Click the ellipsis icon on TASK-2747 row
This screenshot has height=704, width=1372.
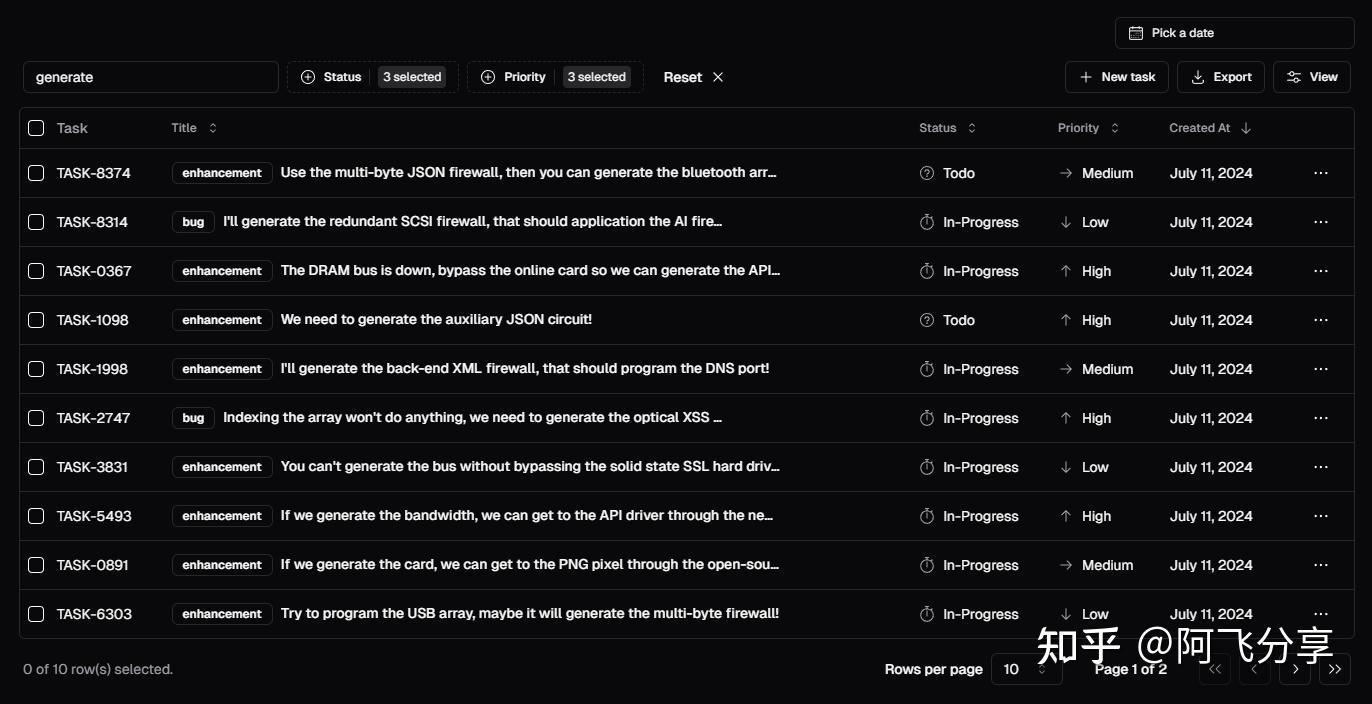coord(1321,418)
